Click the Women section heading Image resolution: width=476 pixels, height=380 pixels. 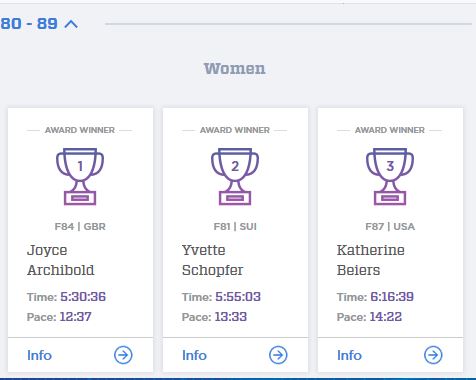pos(235,69)
